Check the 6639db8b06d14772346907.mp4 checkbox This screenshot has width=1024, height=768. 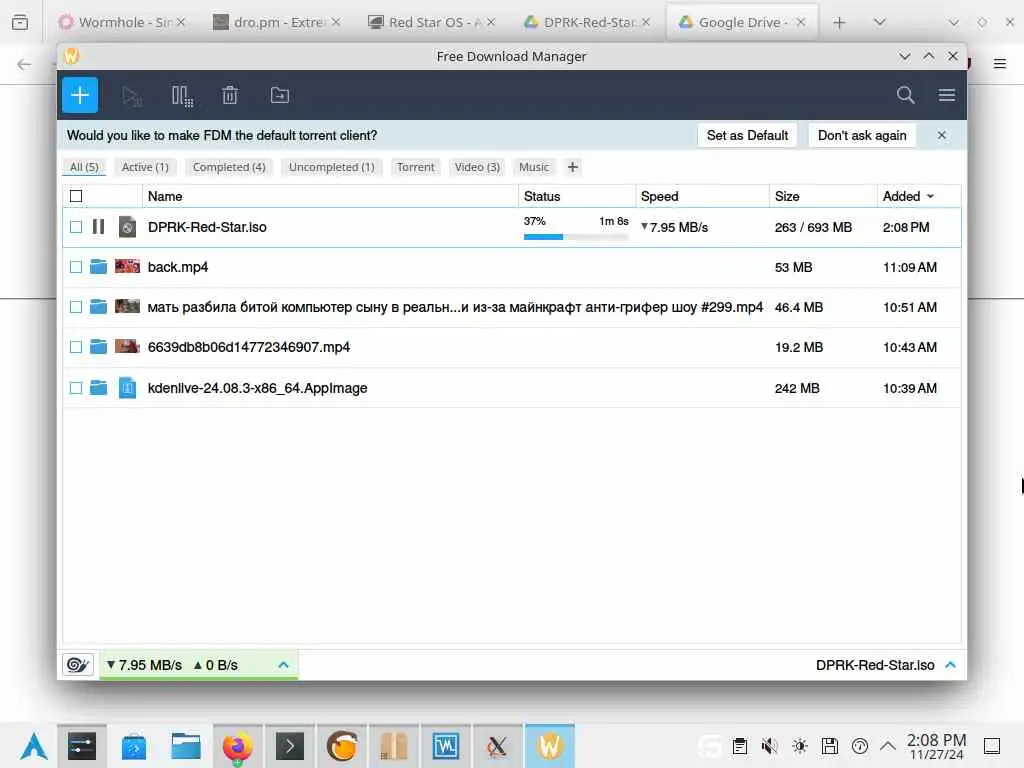coord(76,347)
